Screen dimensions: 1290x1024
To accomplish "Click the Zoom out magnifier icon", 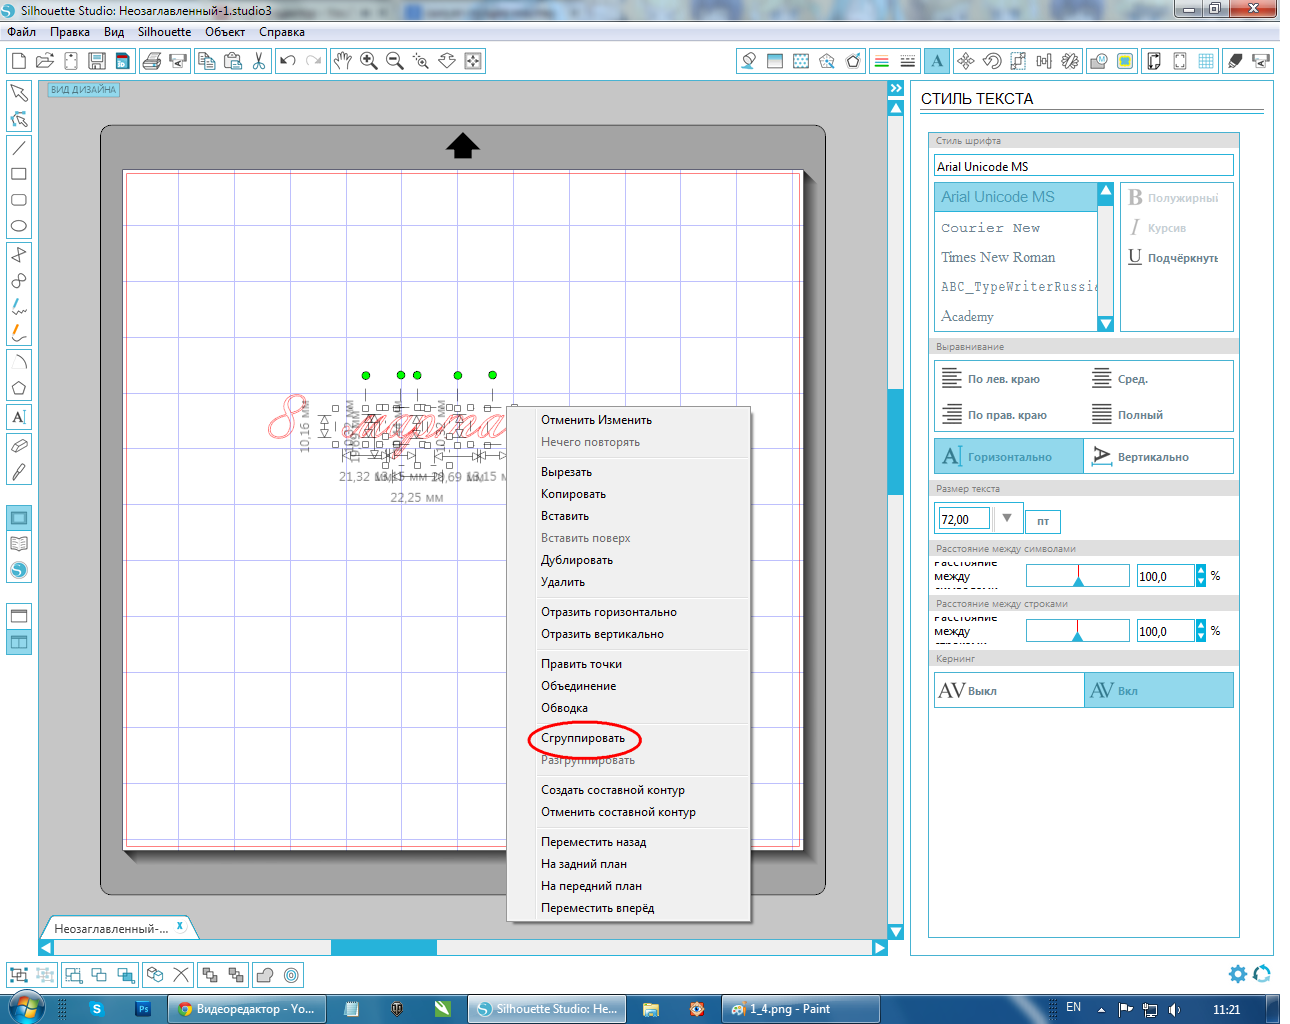I will [x=395, y=61].
